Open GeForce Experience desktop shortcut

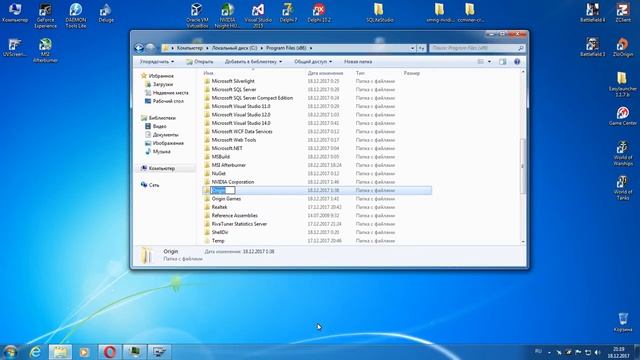45,15
